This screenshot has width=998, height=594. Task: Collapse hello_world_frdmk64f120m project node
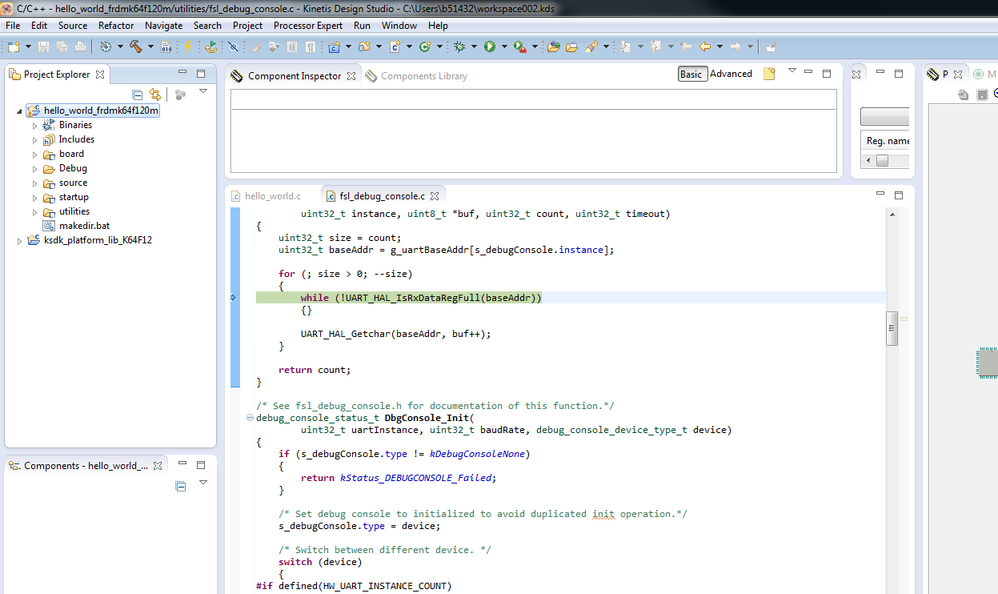(x=19, y=111)
